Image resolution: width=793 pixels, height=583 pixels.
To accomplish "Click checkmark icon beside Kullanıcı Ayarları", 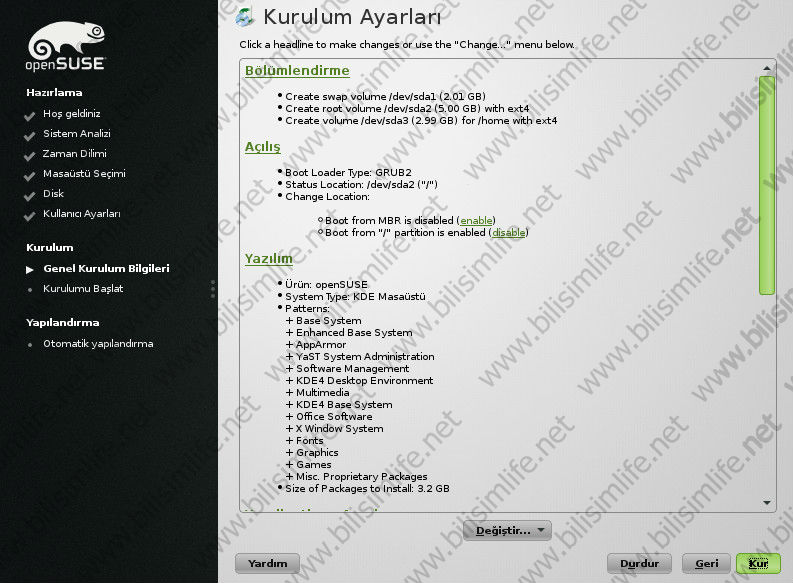I will 29,215.
